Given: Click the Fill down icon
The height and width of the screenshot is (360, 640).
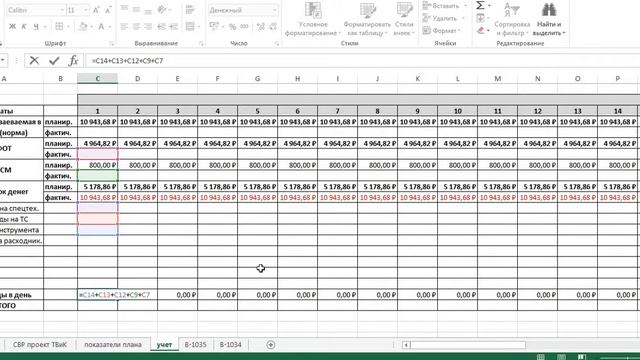Looking at the screenshot, I should coord(480,18).
